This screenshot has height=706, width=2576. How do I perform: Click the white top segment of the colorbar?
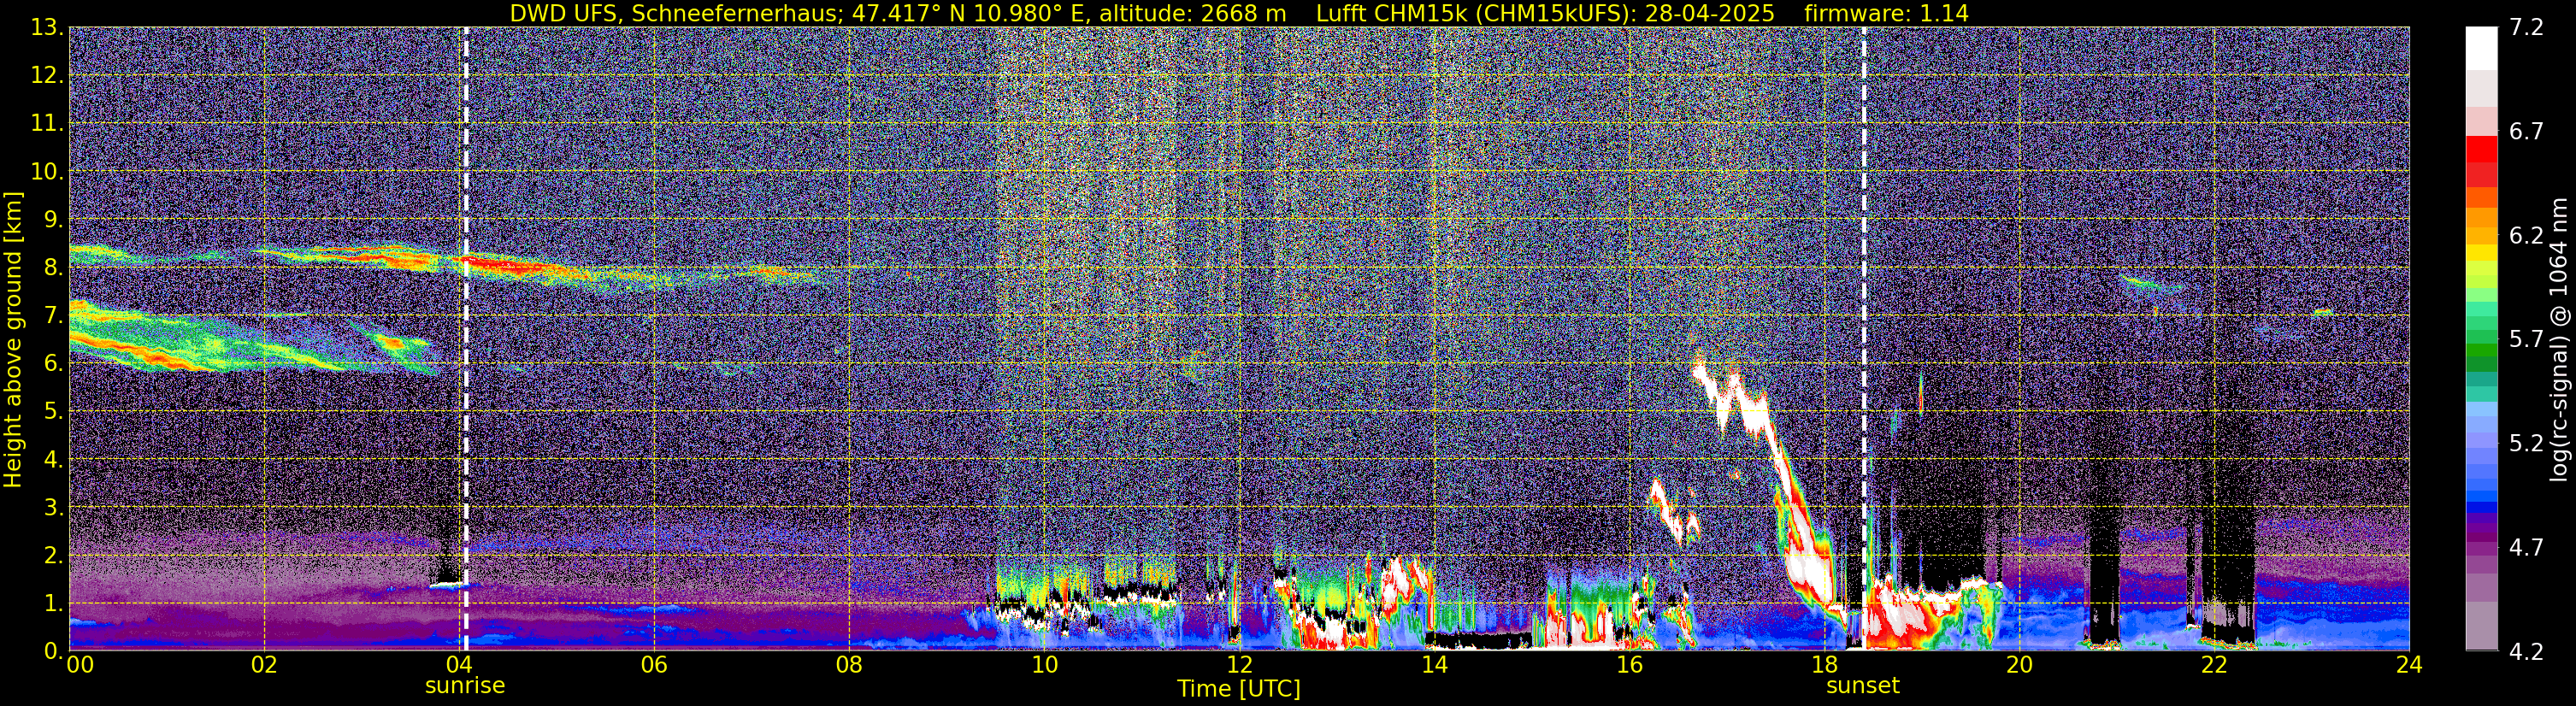[2481, 48]
